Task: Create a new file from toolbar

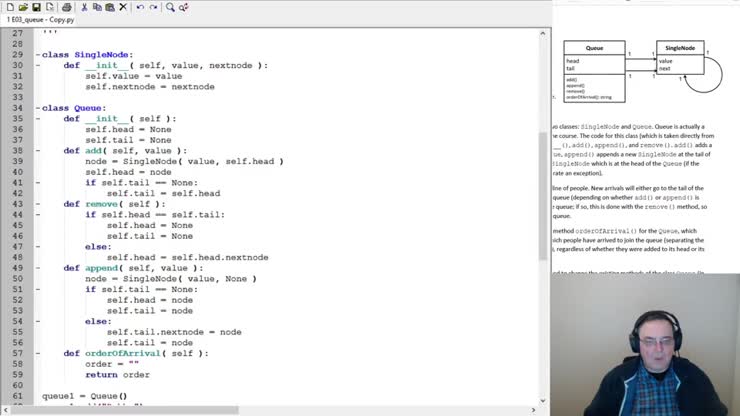Action: tap(8, 7)
